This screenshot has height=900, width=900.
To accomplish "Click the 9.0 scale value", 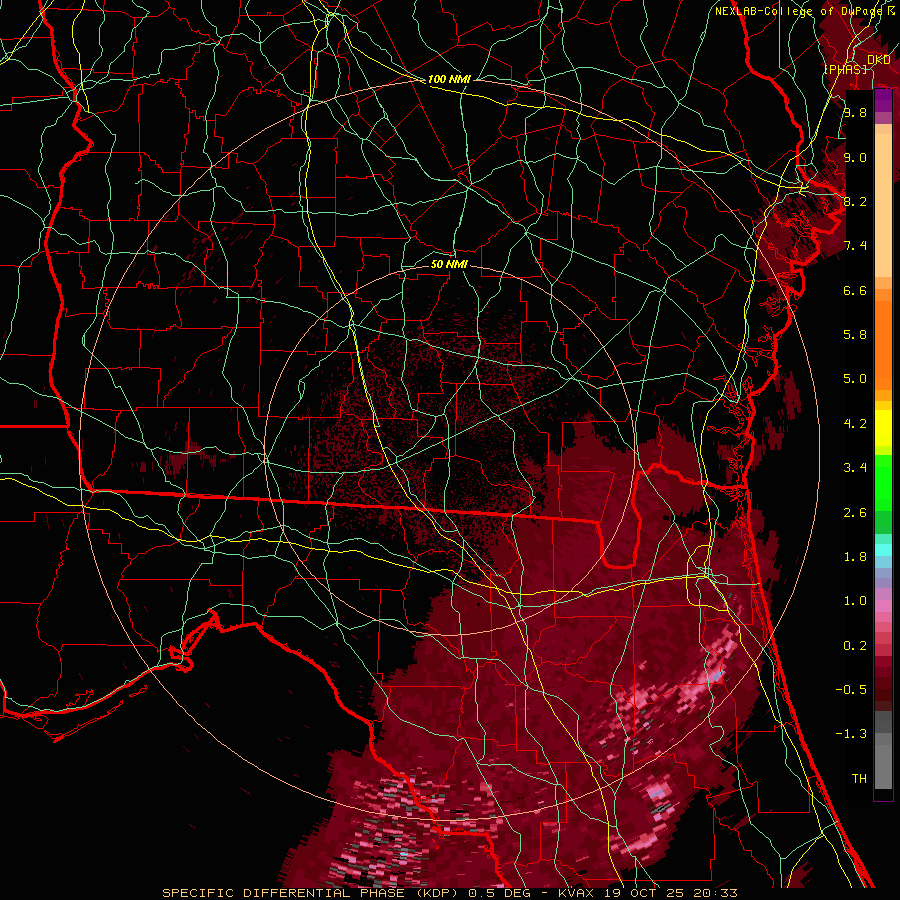I will click(855, 157).
